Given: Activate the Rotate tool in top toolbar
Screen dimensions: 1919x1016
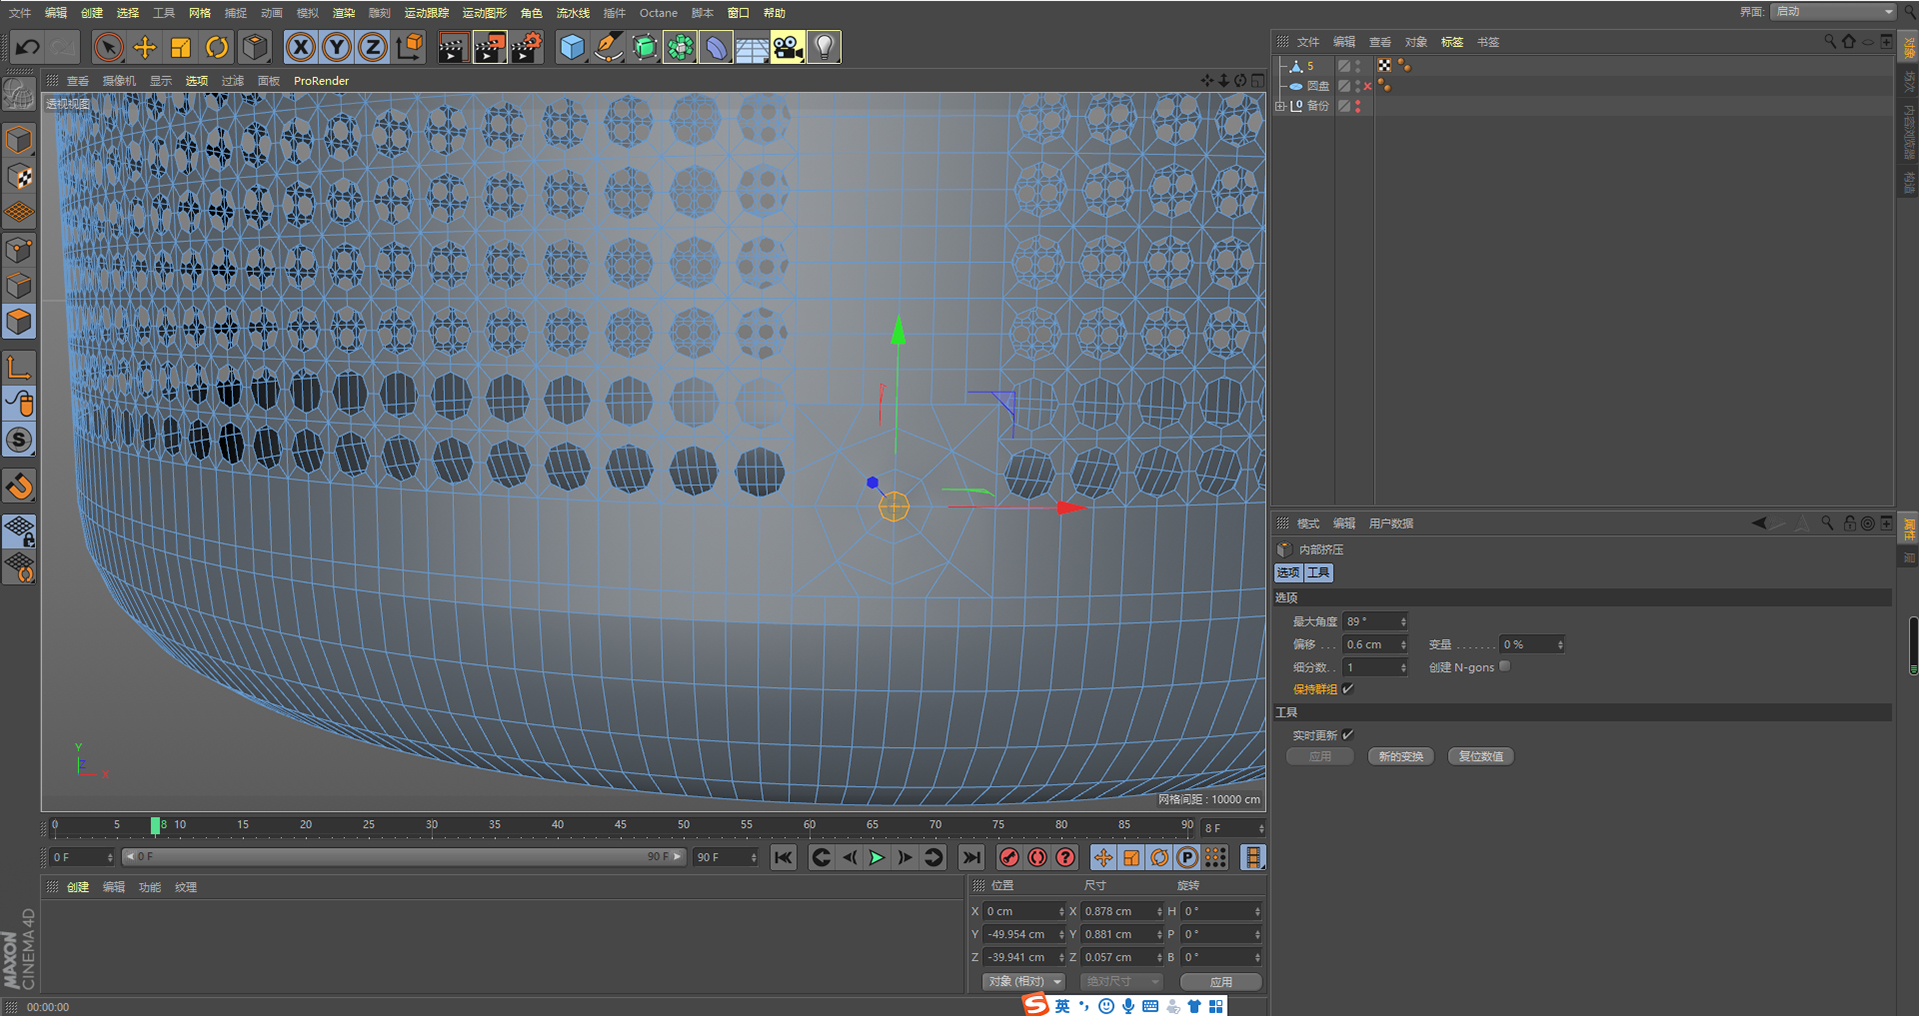Looking at the screenshot, I should click(217, 47).
